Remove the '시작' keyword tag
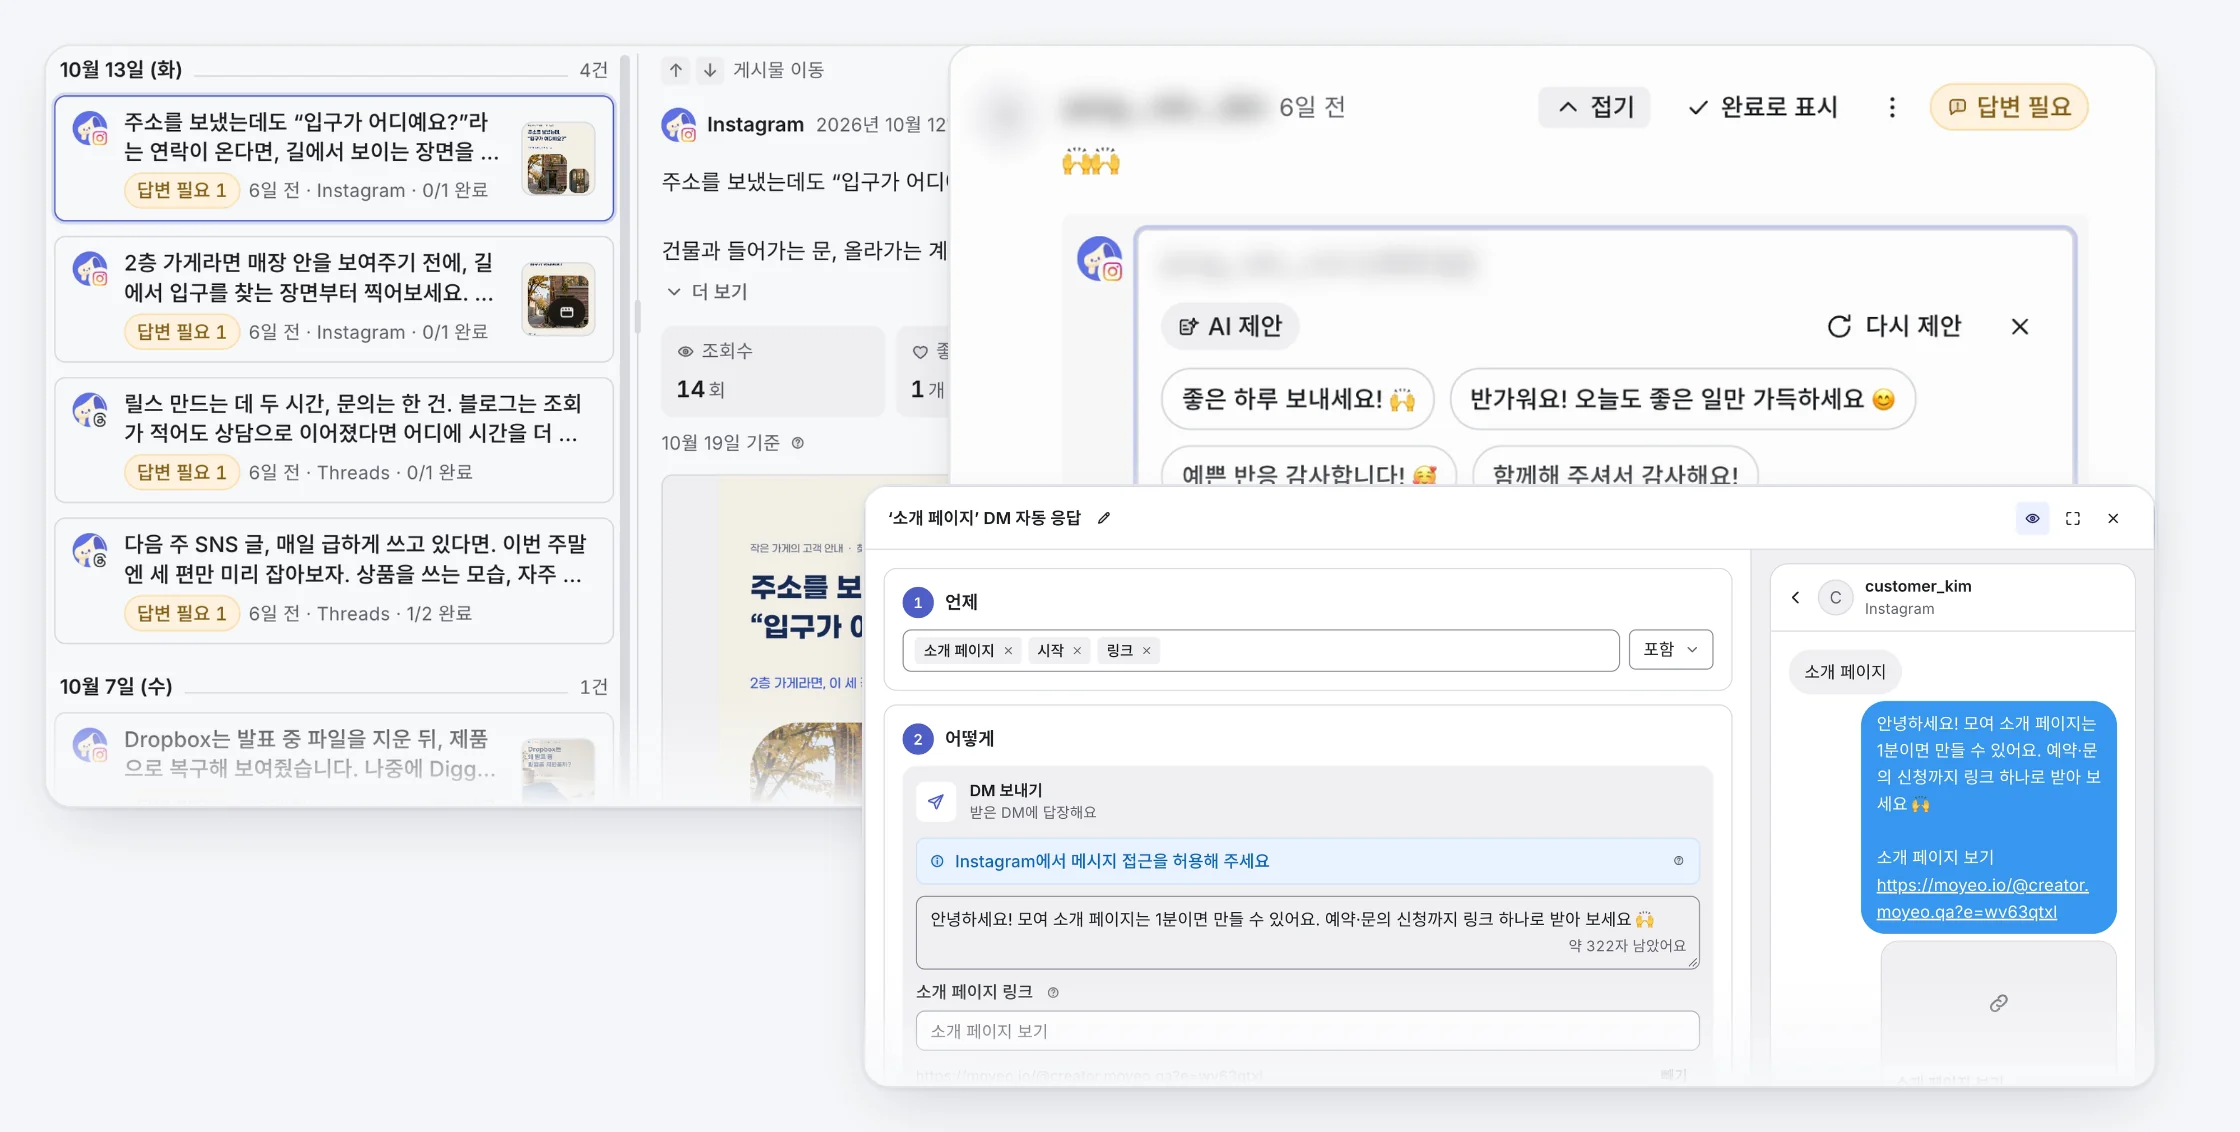The height and width of the screenshot is (1132, 2240). pos(1077,651)
